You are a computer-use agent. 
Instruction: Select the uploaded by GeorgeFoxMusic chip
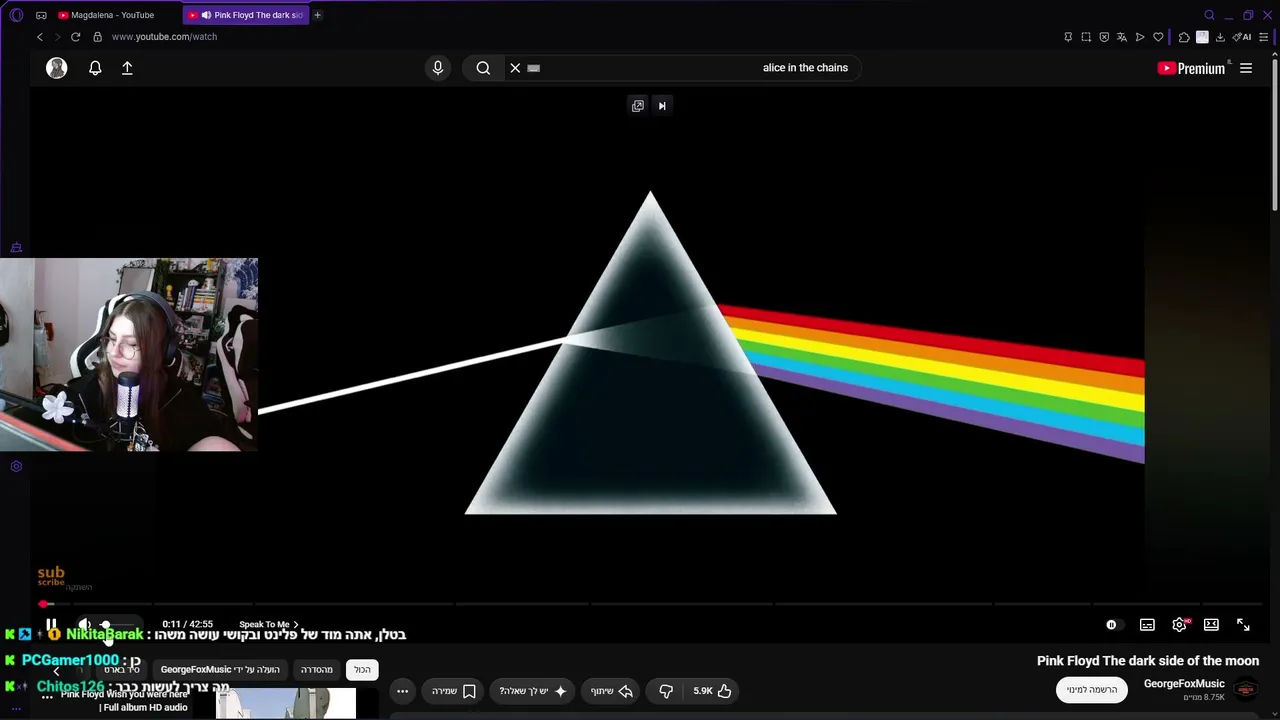click(x=220, y=670)
